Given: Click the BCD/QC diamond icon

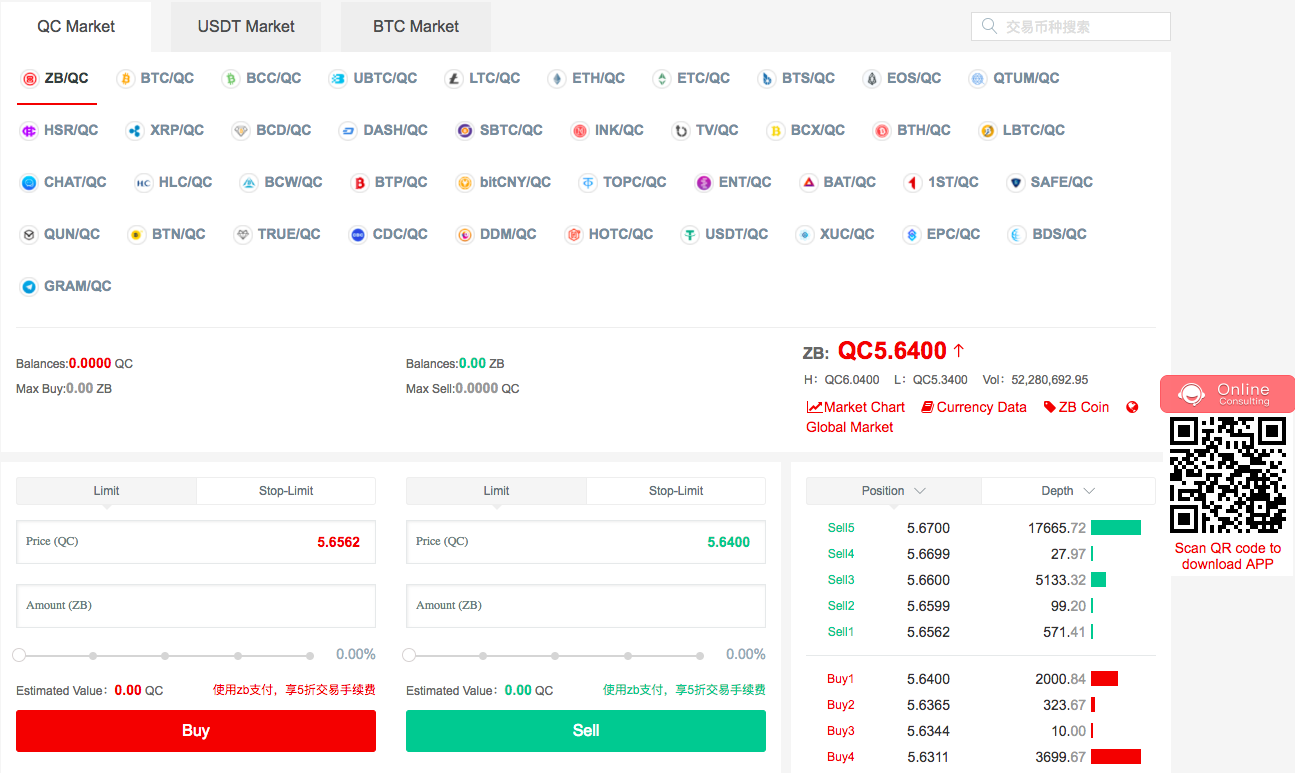Looking at the screenshot, I should [x=240, y=130].
